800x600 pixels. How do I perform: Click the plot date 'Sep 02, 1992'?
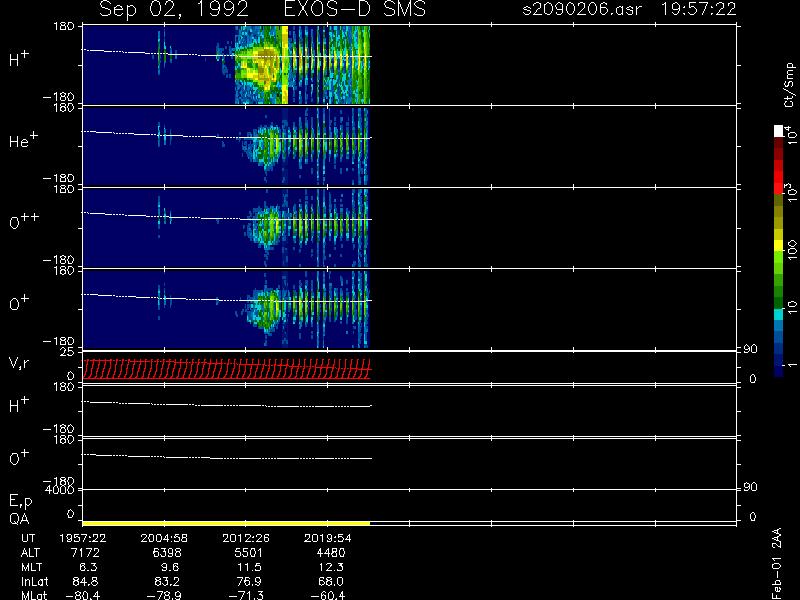tap(173, 9)
